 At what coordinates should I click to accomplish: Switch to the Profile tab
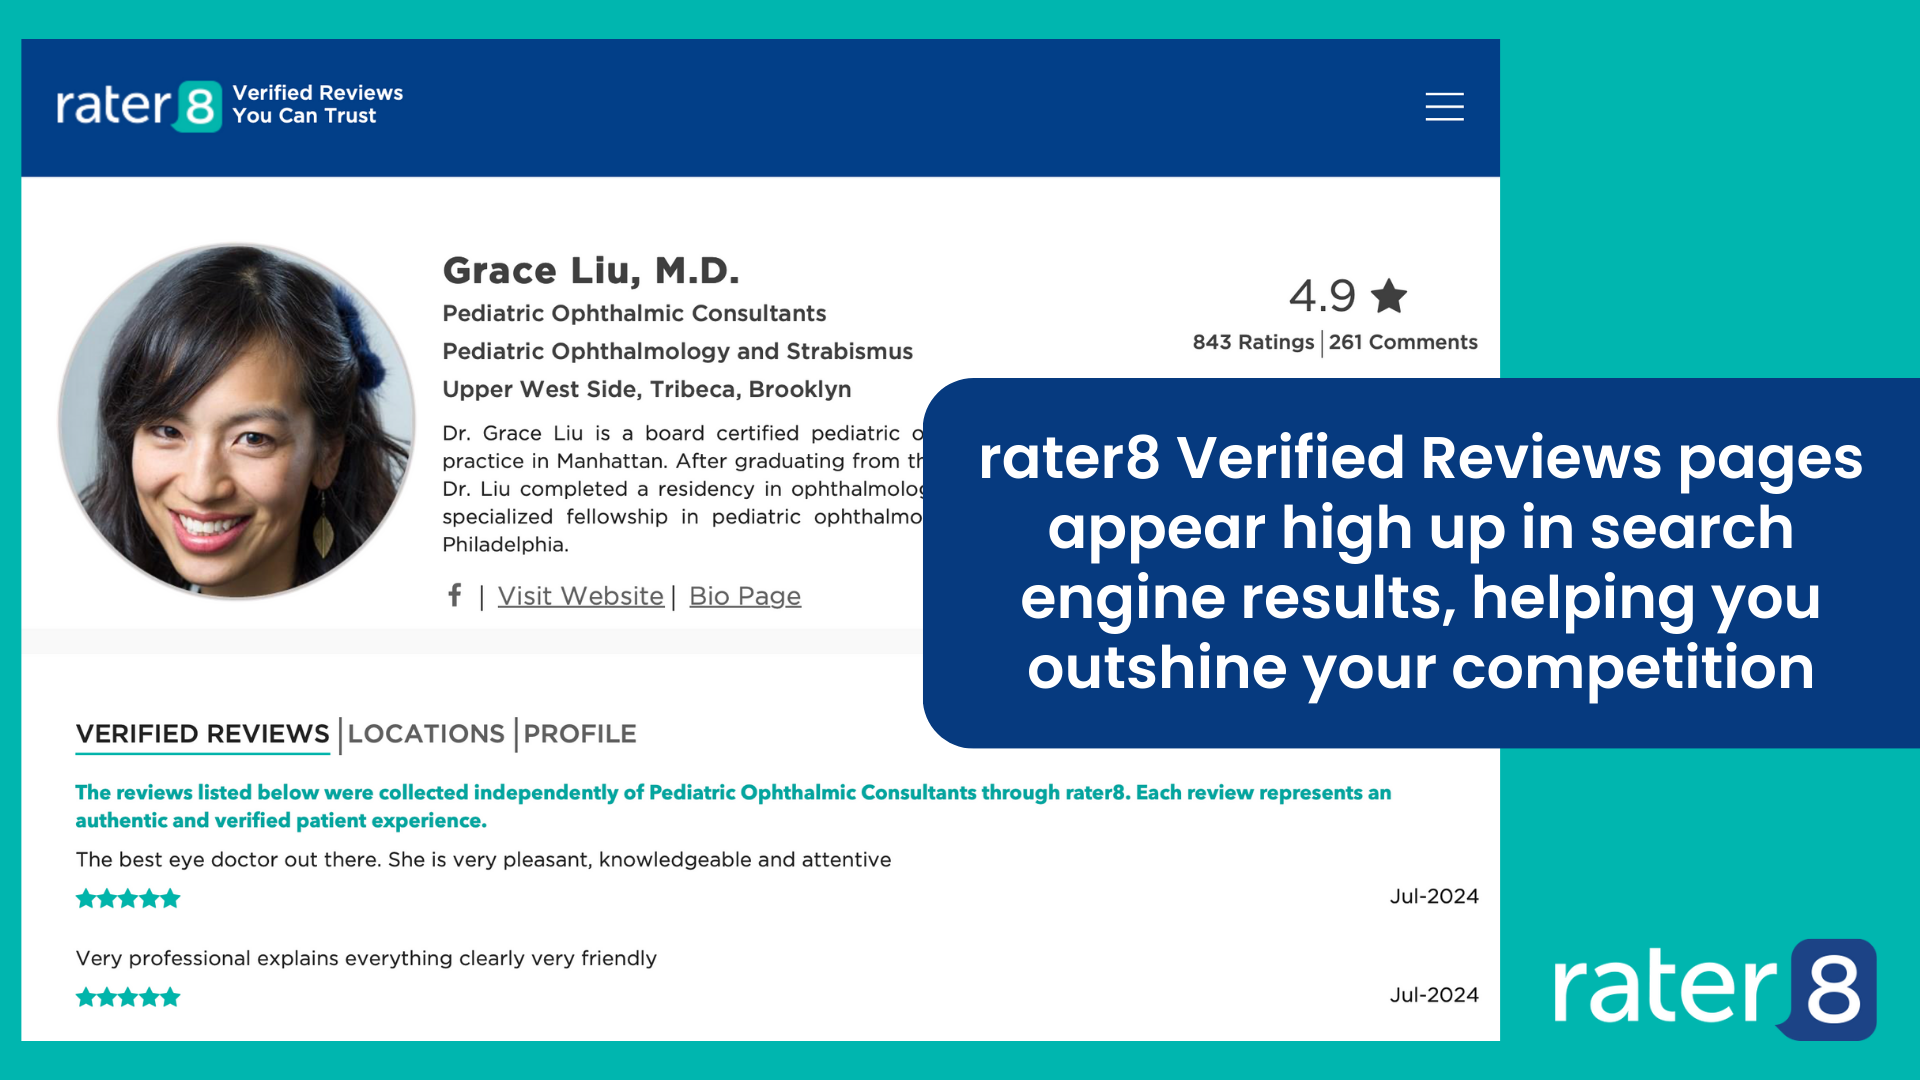[x=580, y=734]
